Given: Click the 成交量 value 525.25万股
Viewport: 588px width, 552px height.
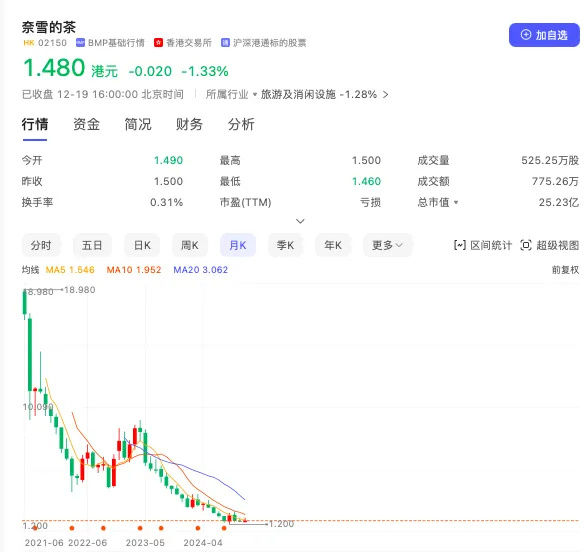Looking at the screenshot, I should [550, 160].
